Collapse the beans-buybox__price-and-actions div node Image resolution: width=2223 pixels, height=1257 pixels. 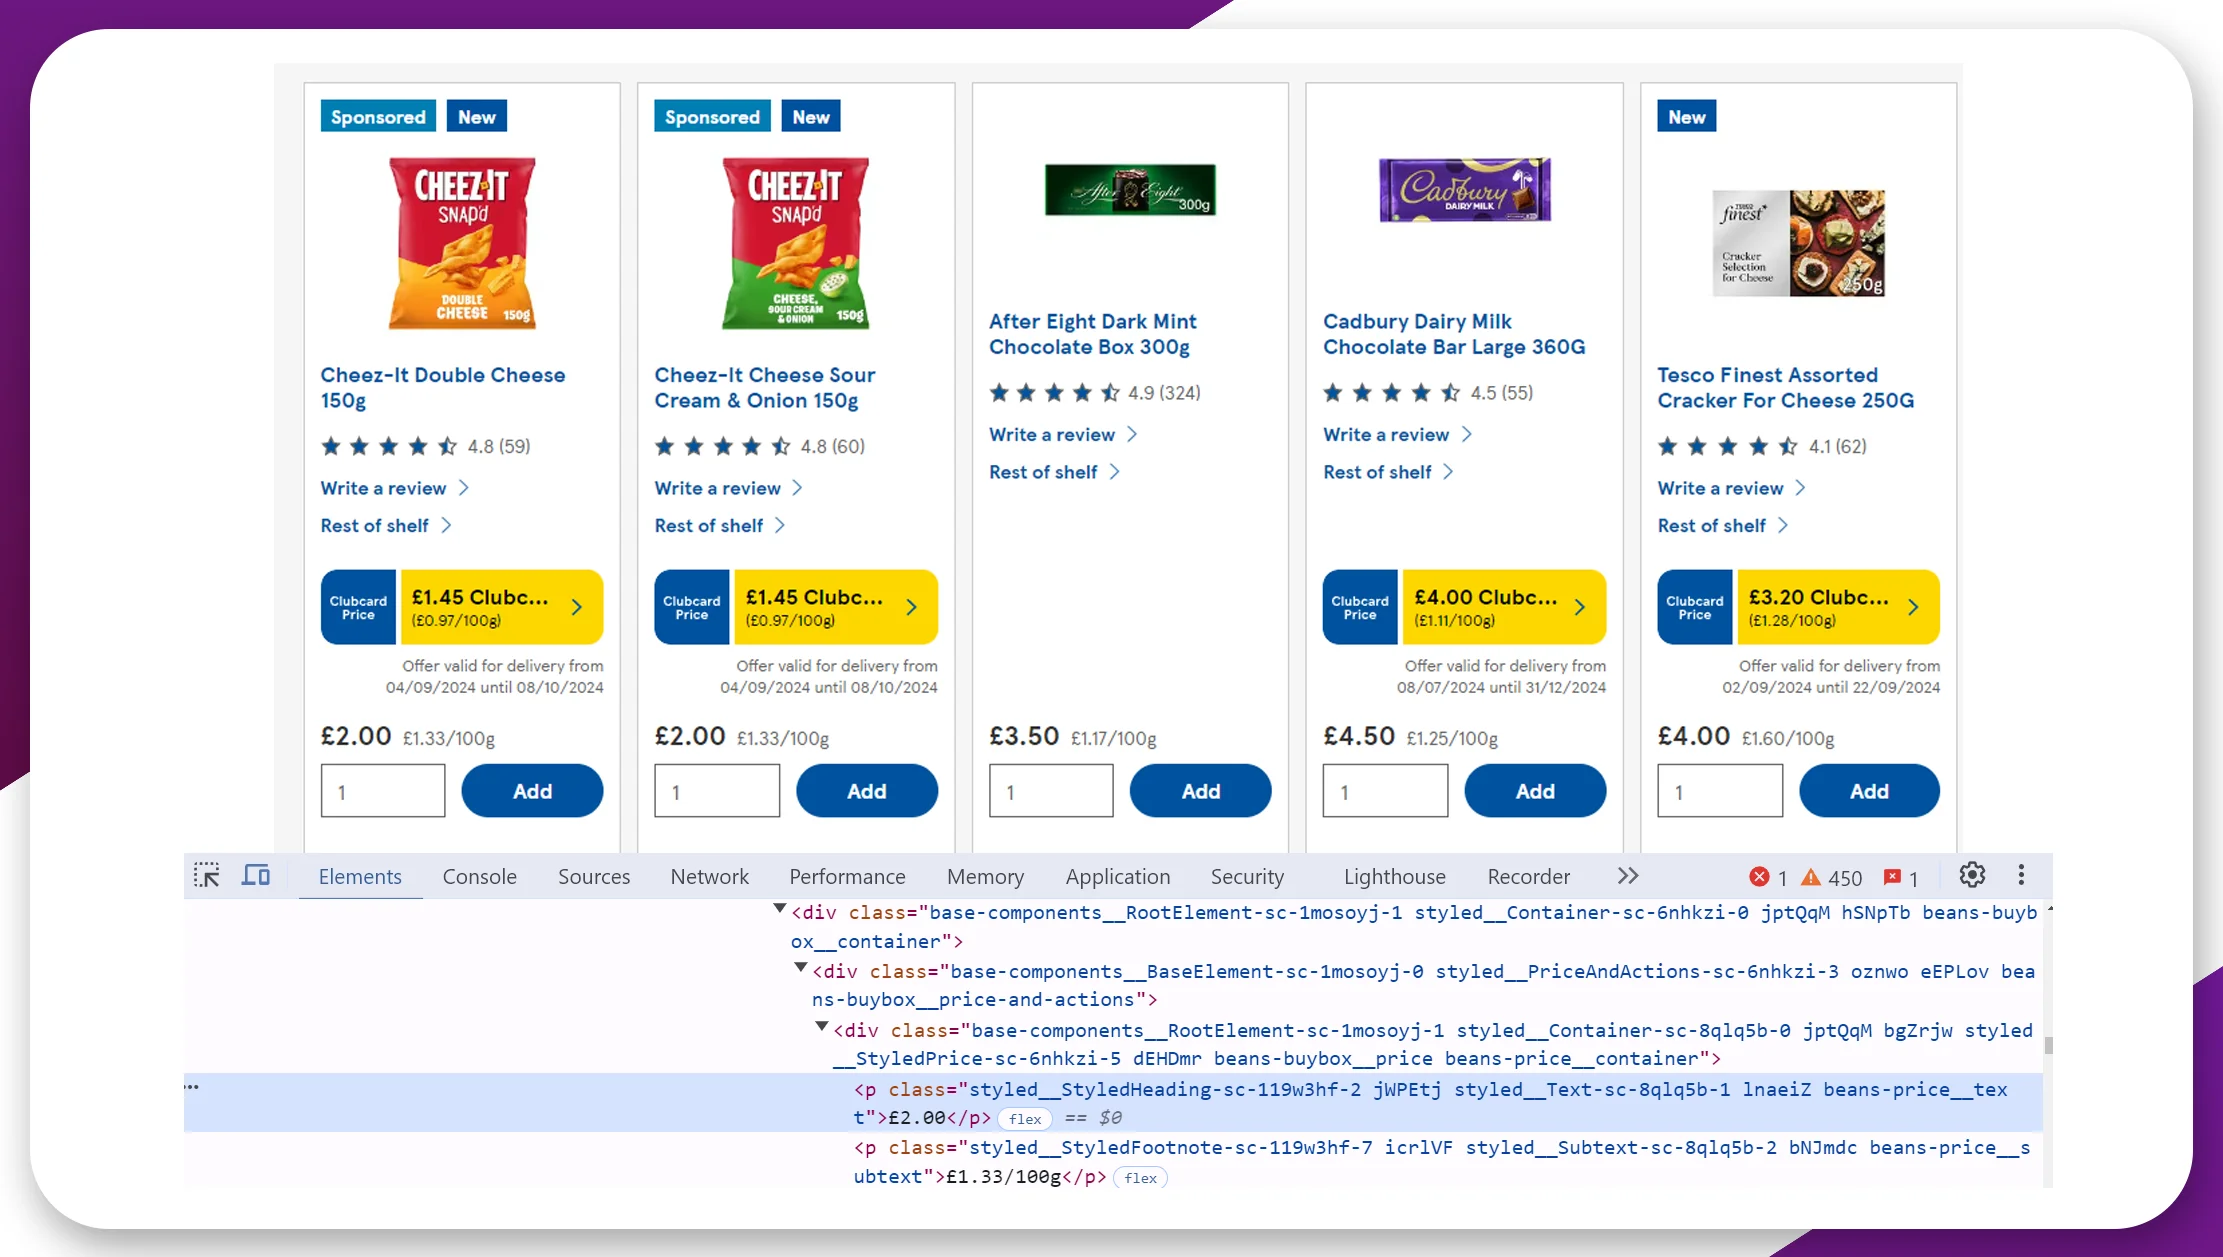point(800,968)
